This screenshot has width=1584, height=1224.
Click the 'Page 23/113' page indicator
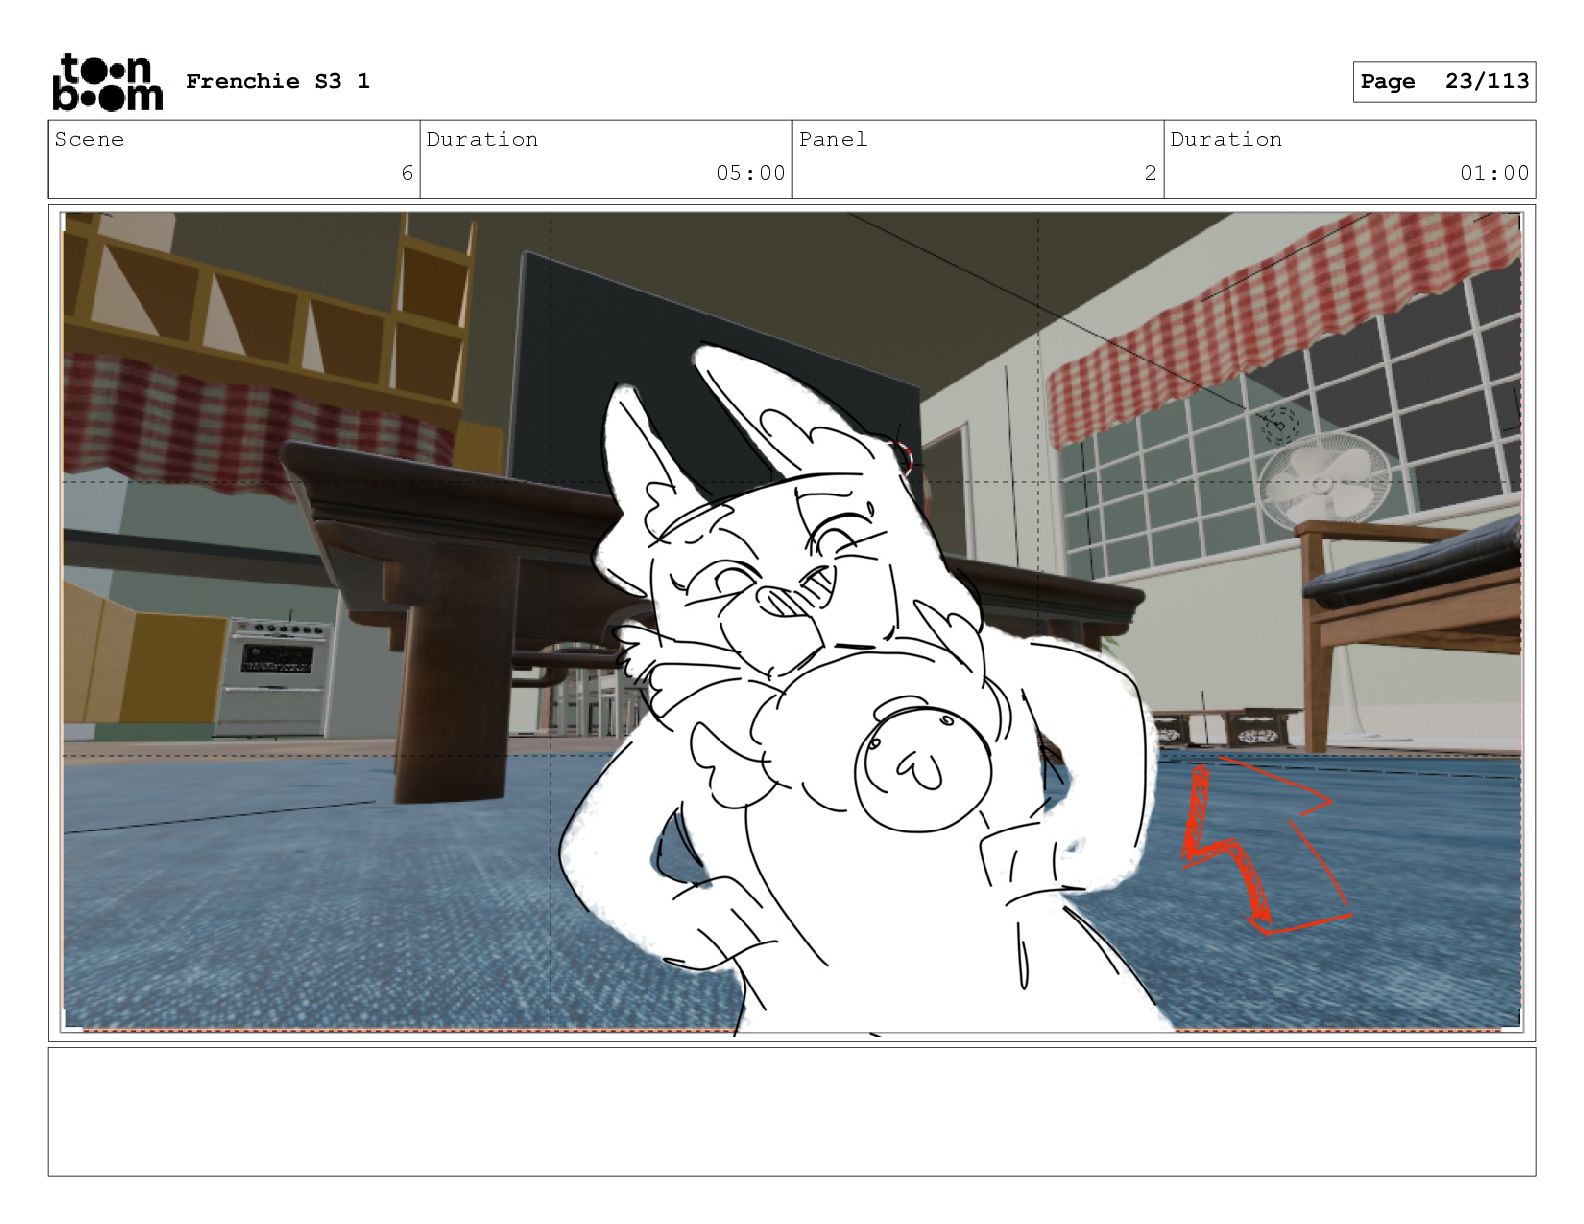[1444, 82]
